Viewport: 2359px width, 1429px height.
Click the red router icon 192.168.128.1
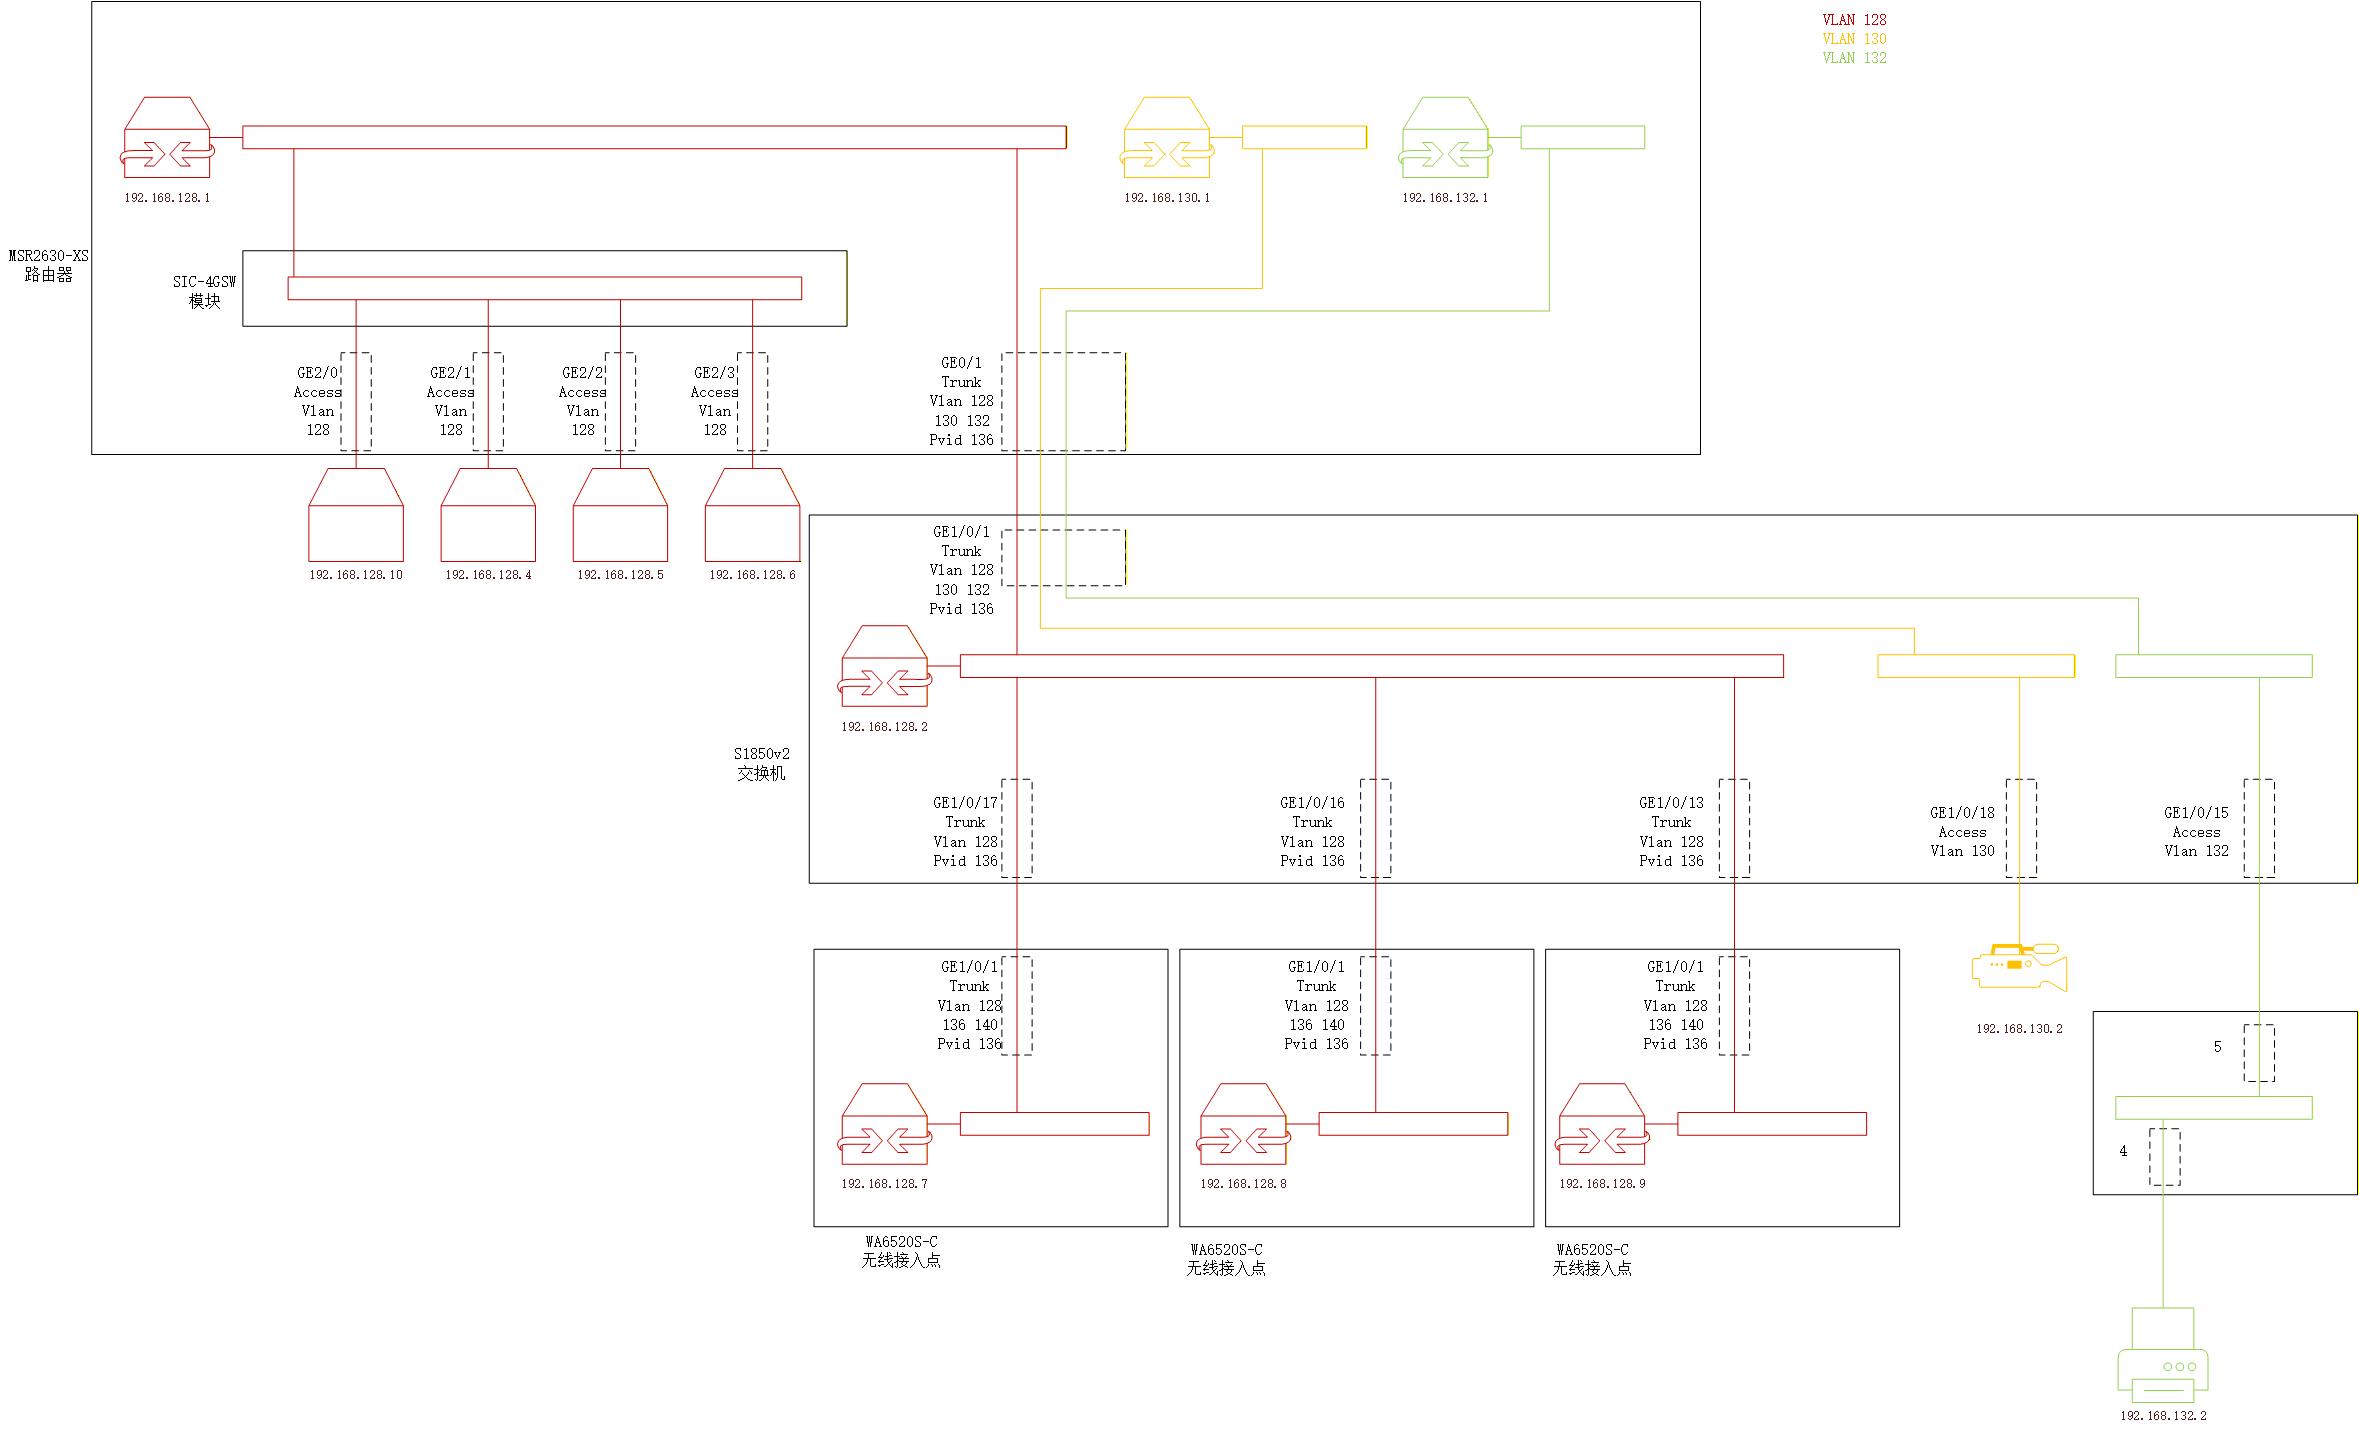pyautogui.click(x=167, y=138)
